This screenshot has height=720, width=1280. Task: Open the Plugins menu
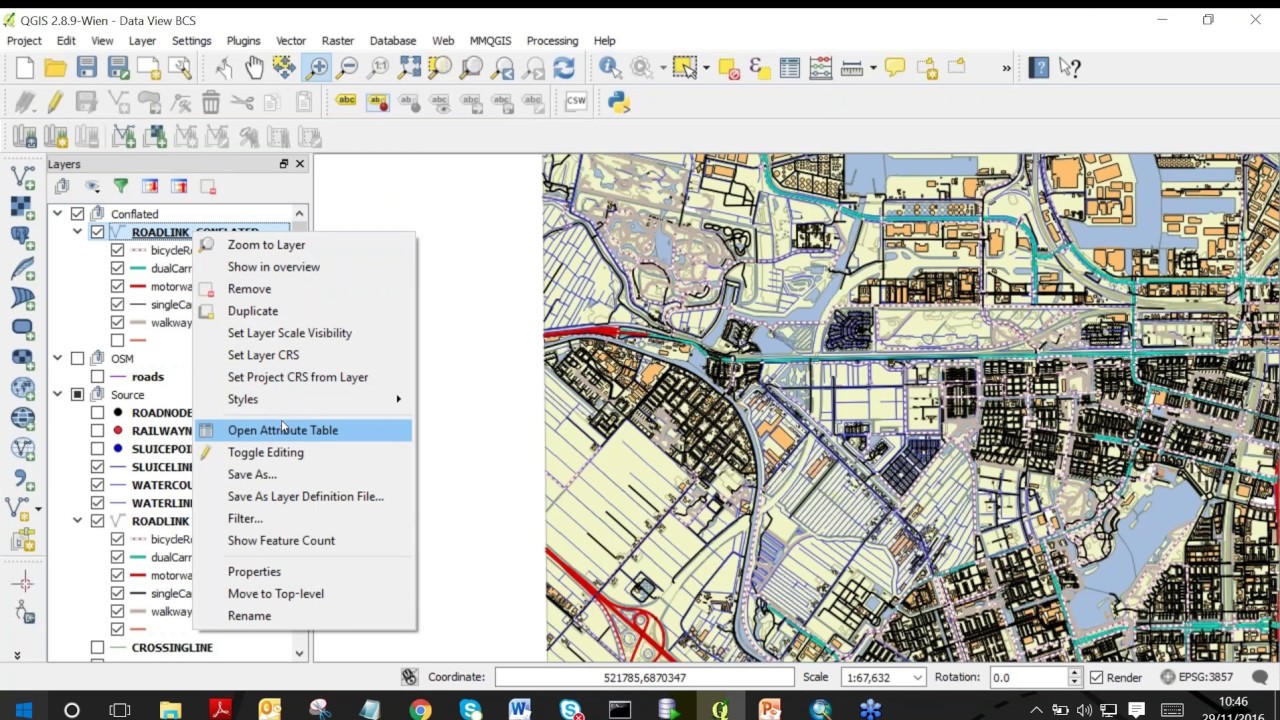(243, 41)
